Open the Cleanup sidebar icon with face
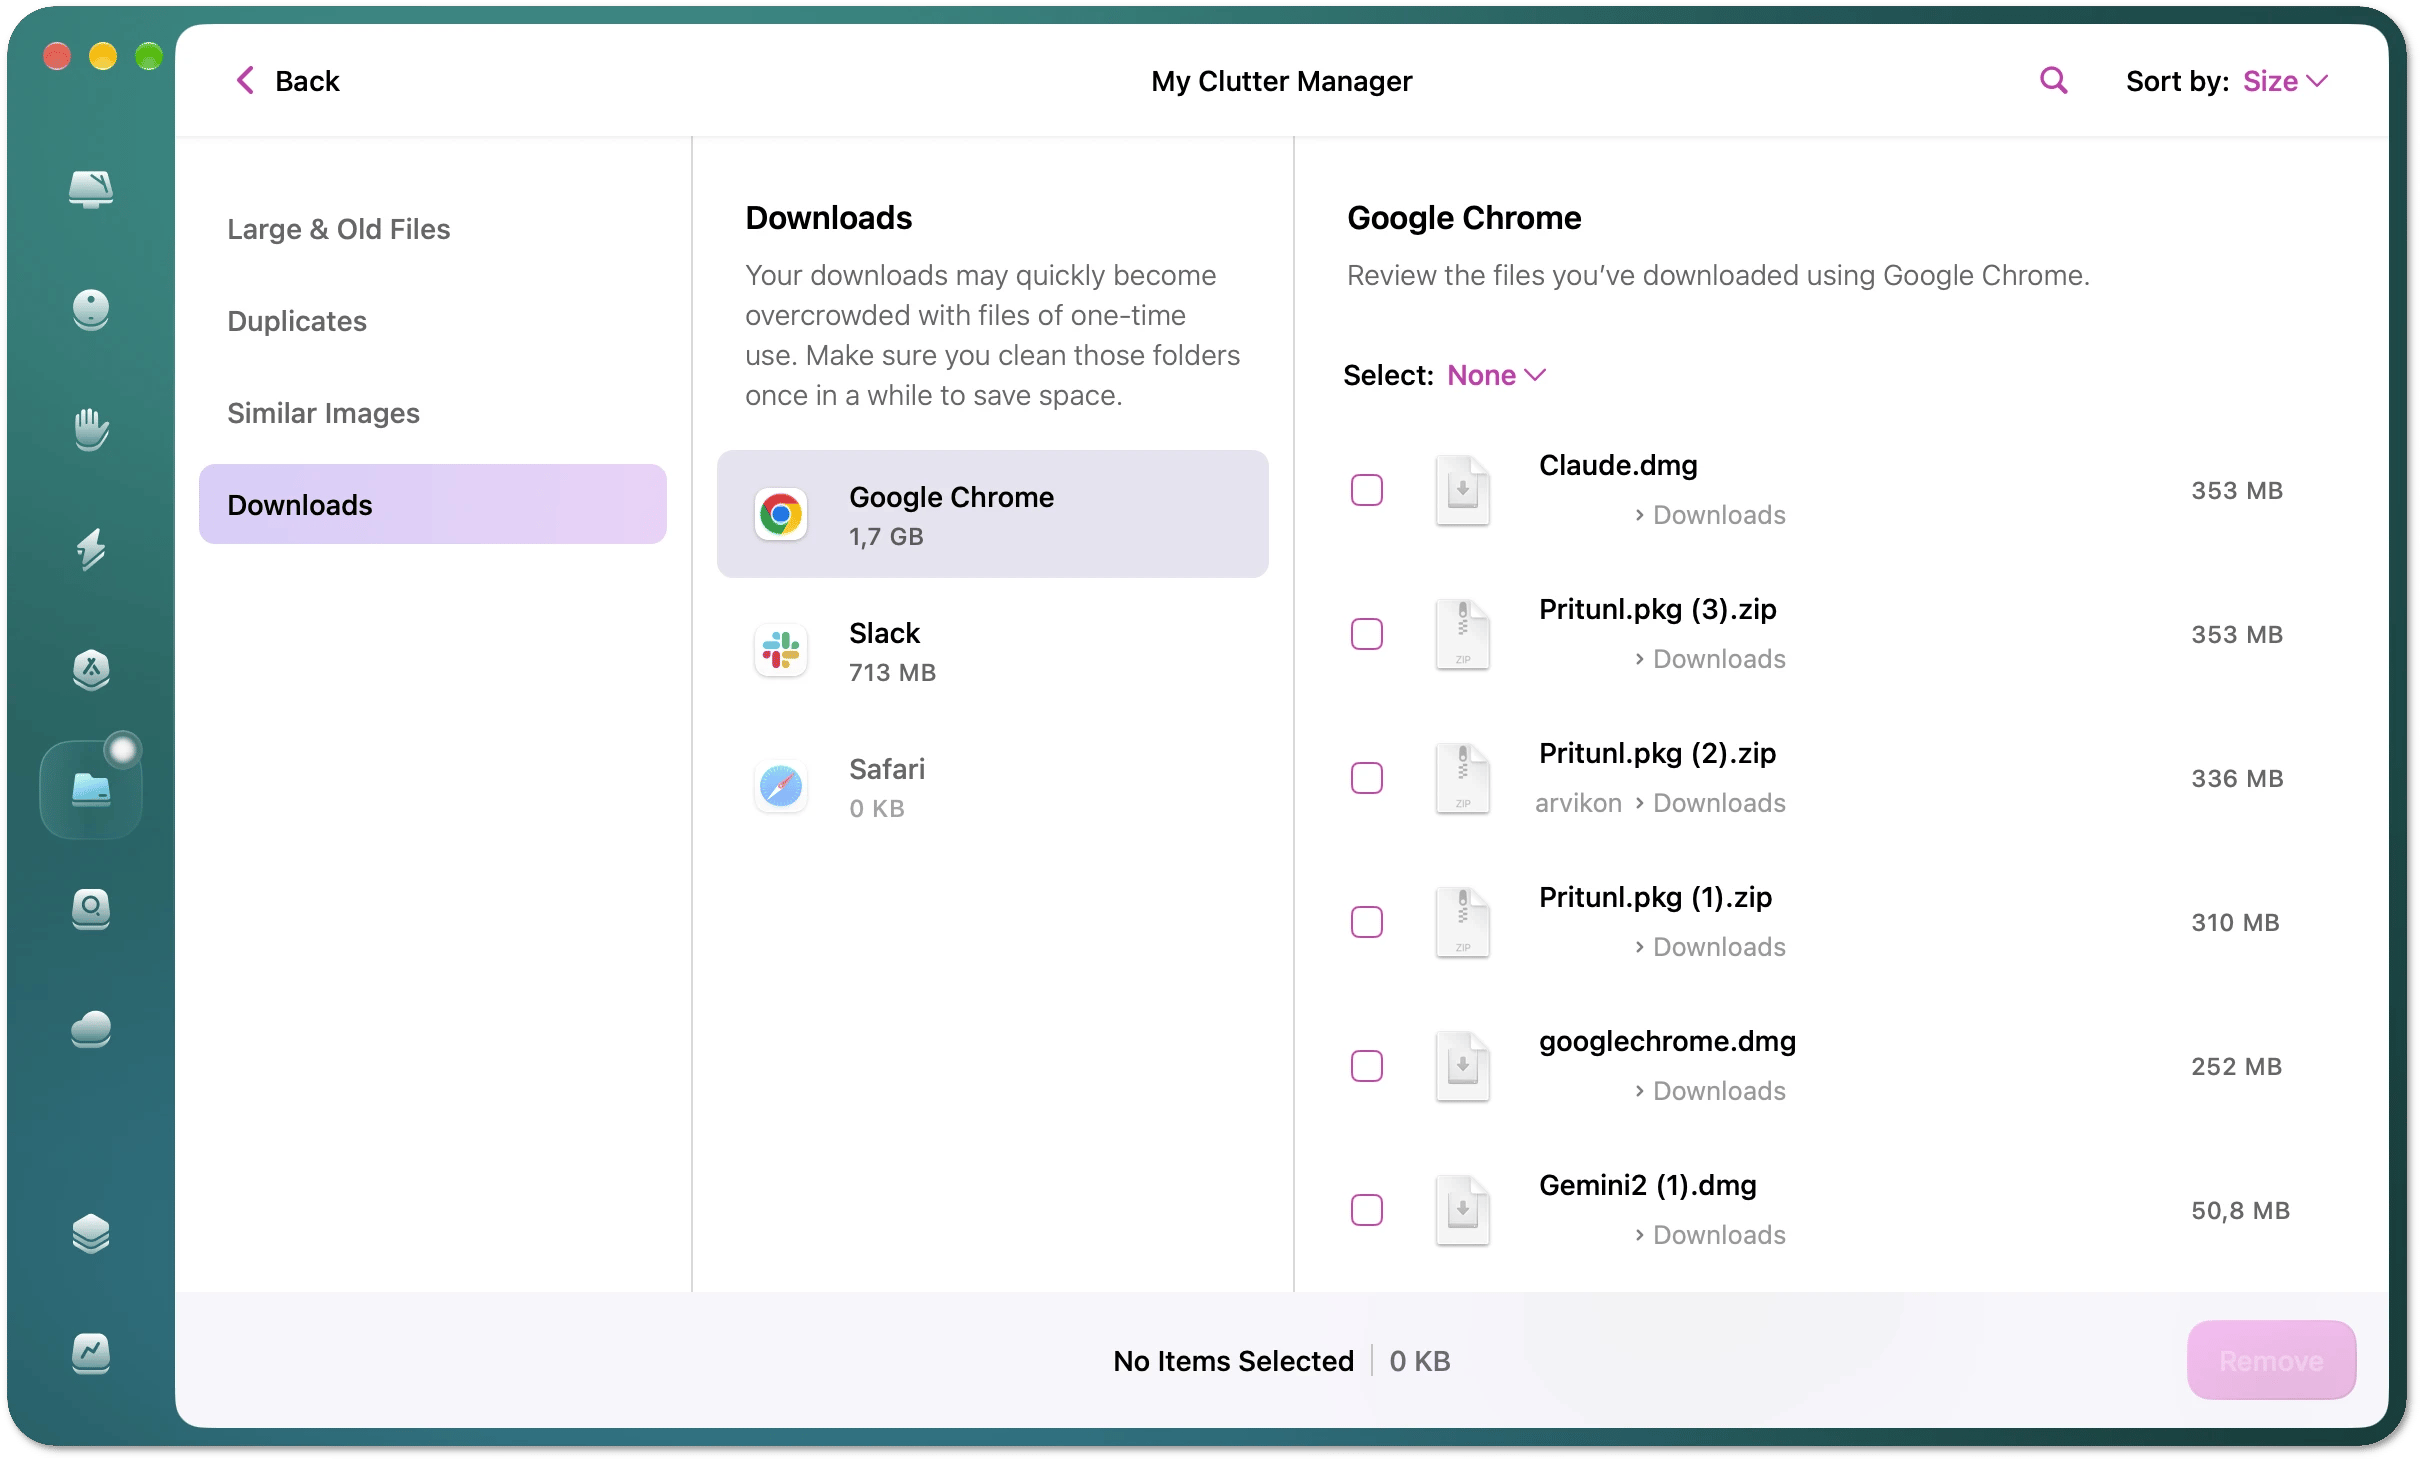The height and width of the screenshot is (1460, 2420). click(91, 309)
